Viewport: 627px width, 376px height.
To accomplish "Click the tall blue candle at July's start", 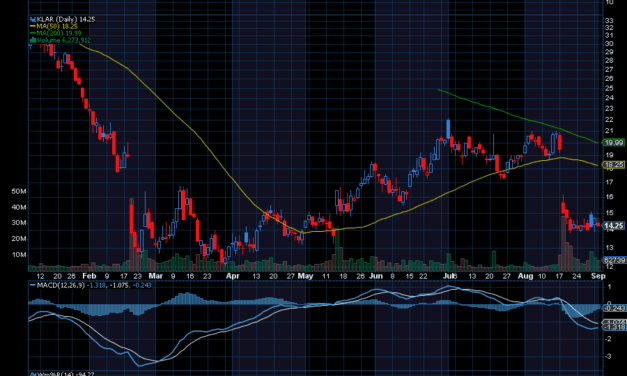I will click(448, 129).
